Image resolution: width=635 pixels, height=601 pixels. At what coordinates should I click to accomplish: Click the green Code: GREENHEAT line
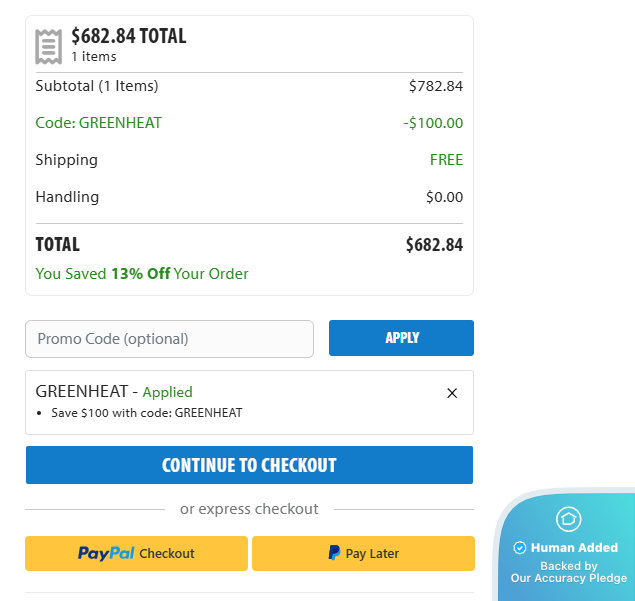[98, 123]
